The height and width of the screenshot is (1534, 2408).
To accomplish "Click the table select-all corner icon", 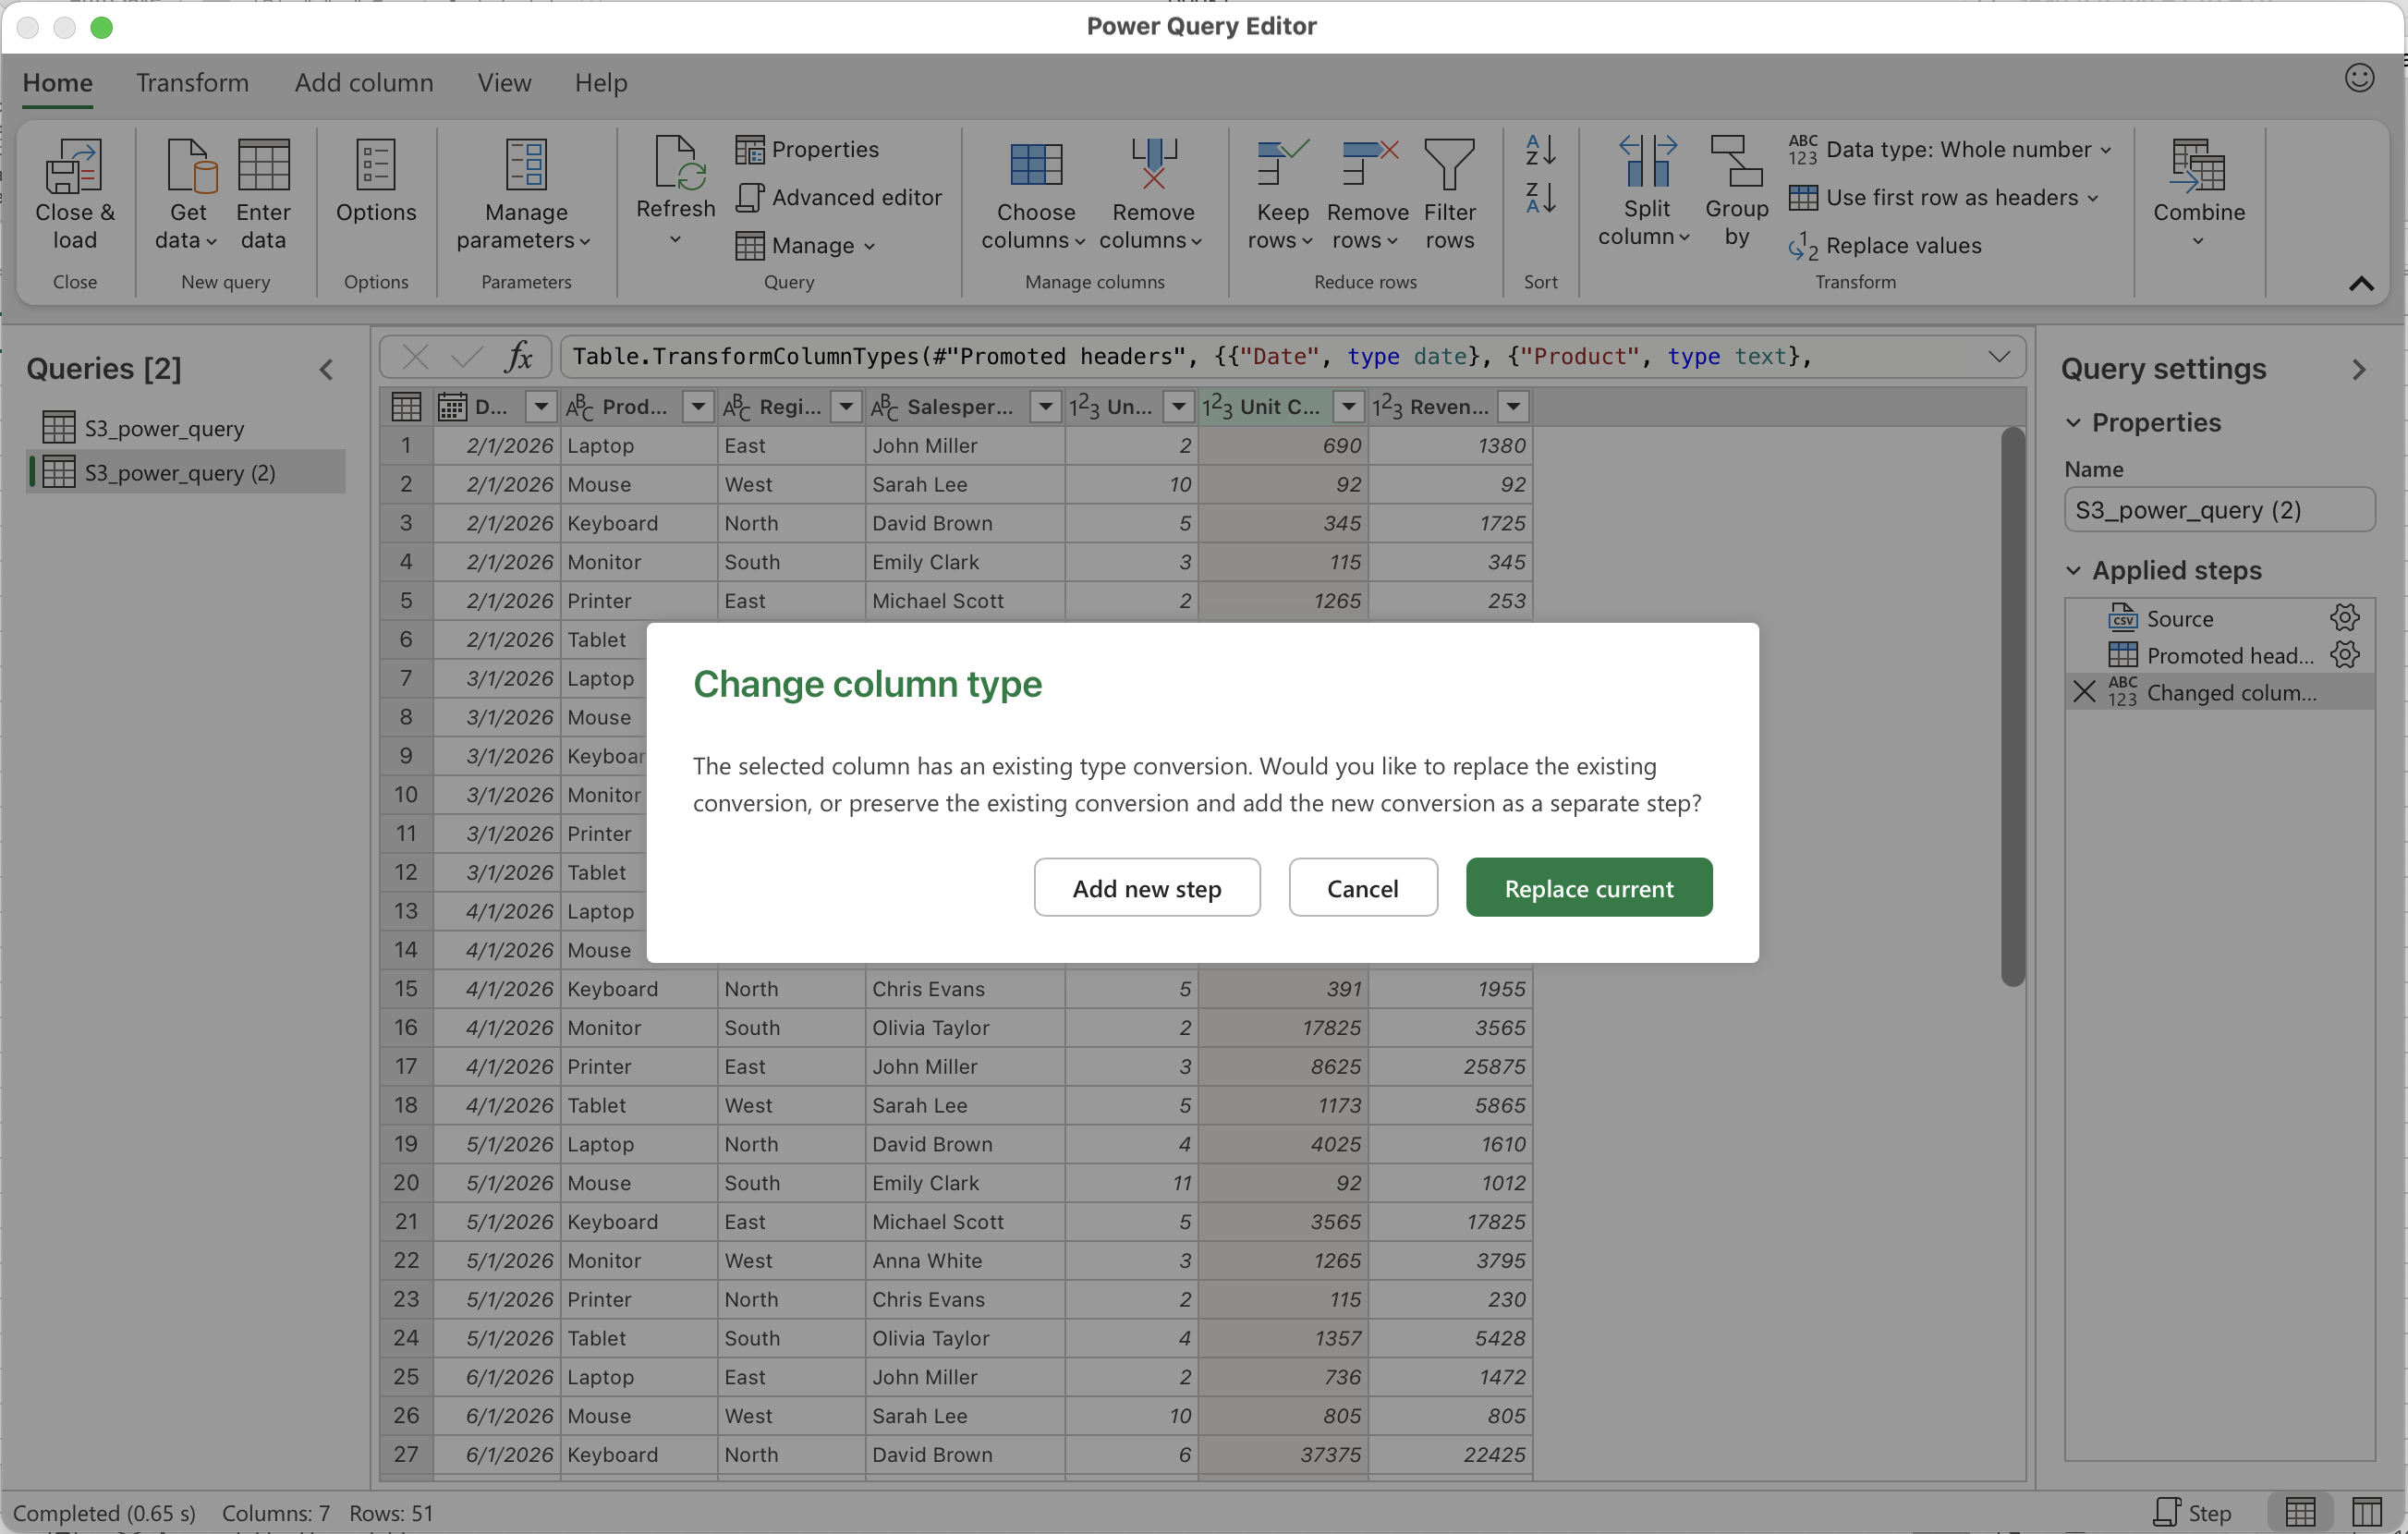I will 406,407.
